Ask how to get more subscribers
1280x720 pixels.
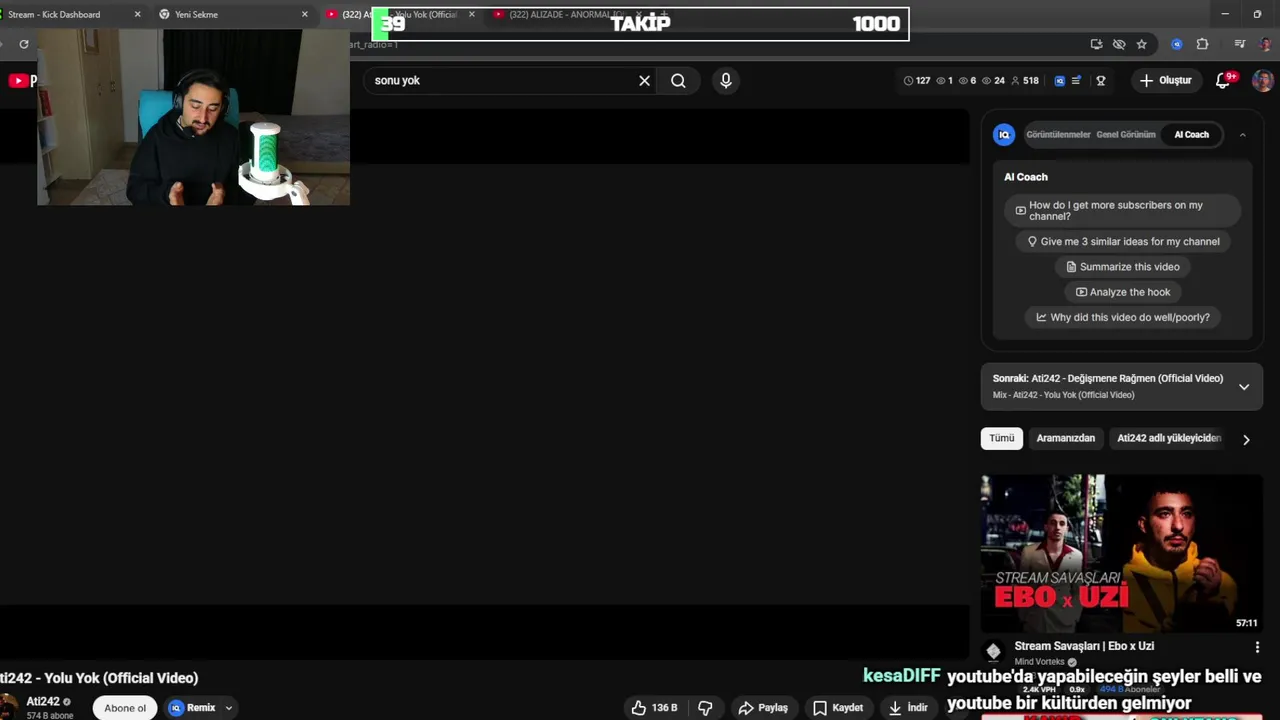(x=1122, y=211)
